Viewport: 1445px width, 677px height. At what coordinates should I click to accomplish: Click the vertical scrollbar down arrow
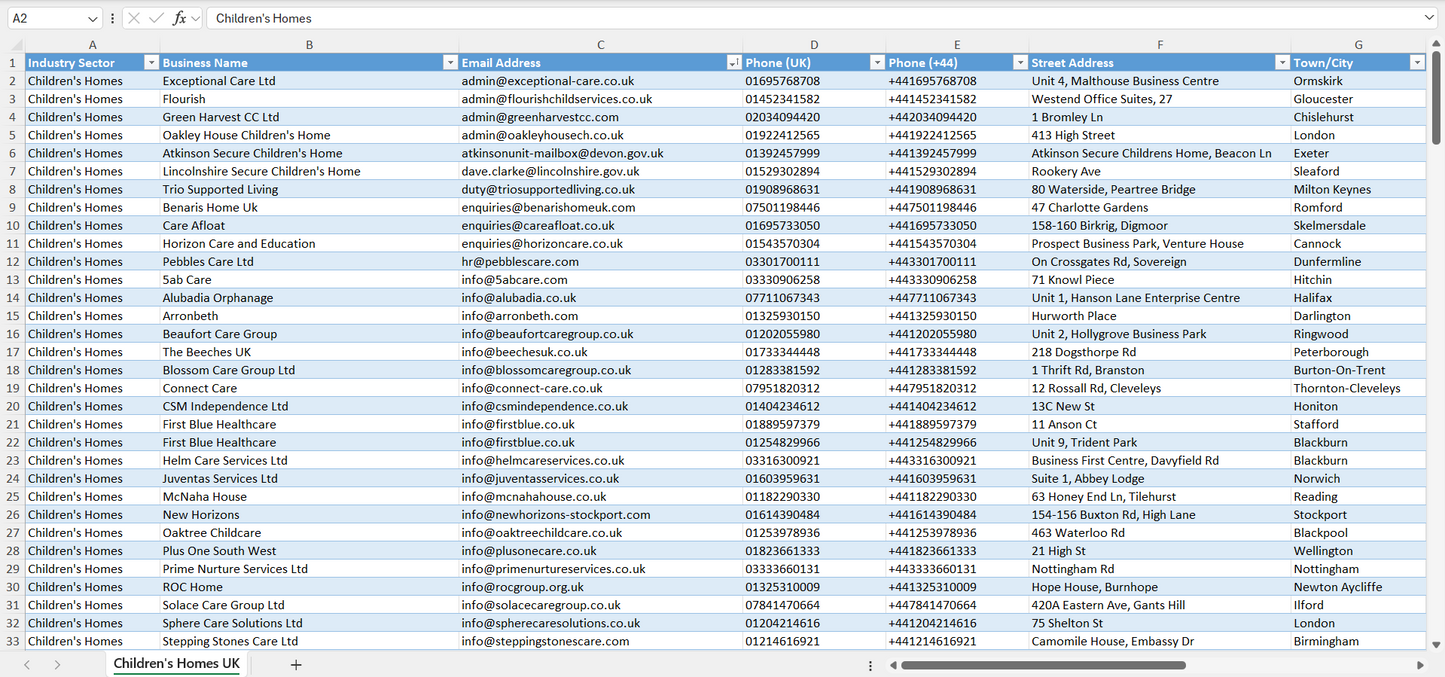[x=1436, y=645]
